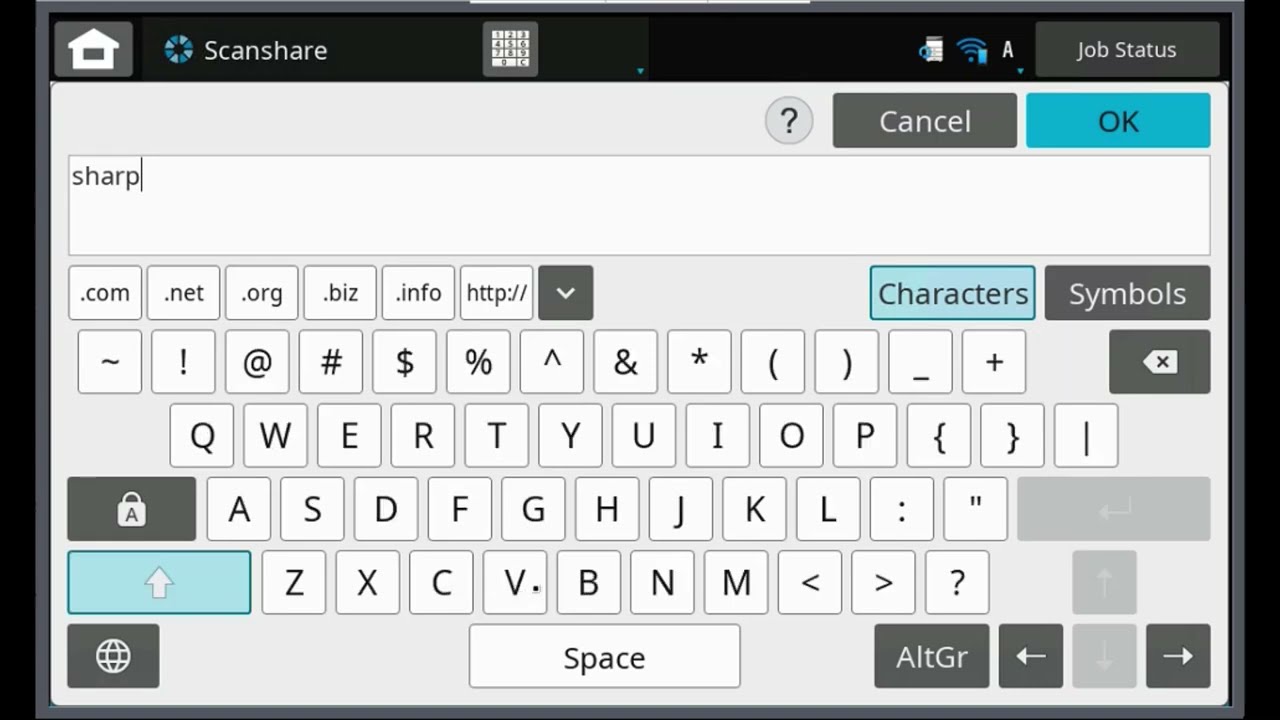Check the wireless network status icon
Screen dimensions: 1280x720
tap(971, 50)
